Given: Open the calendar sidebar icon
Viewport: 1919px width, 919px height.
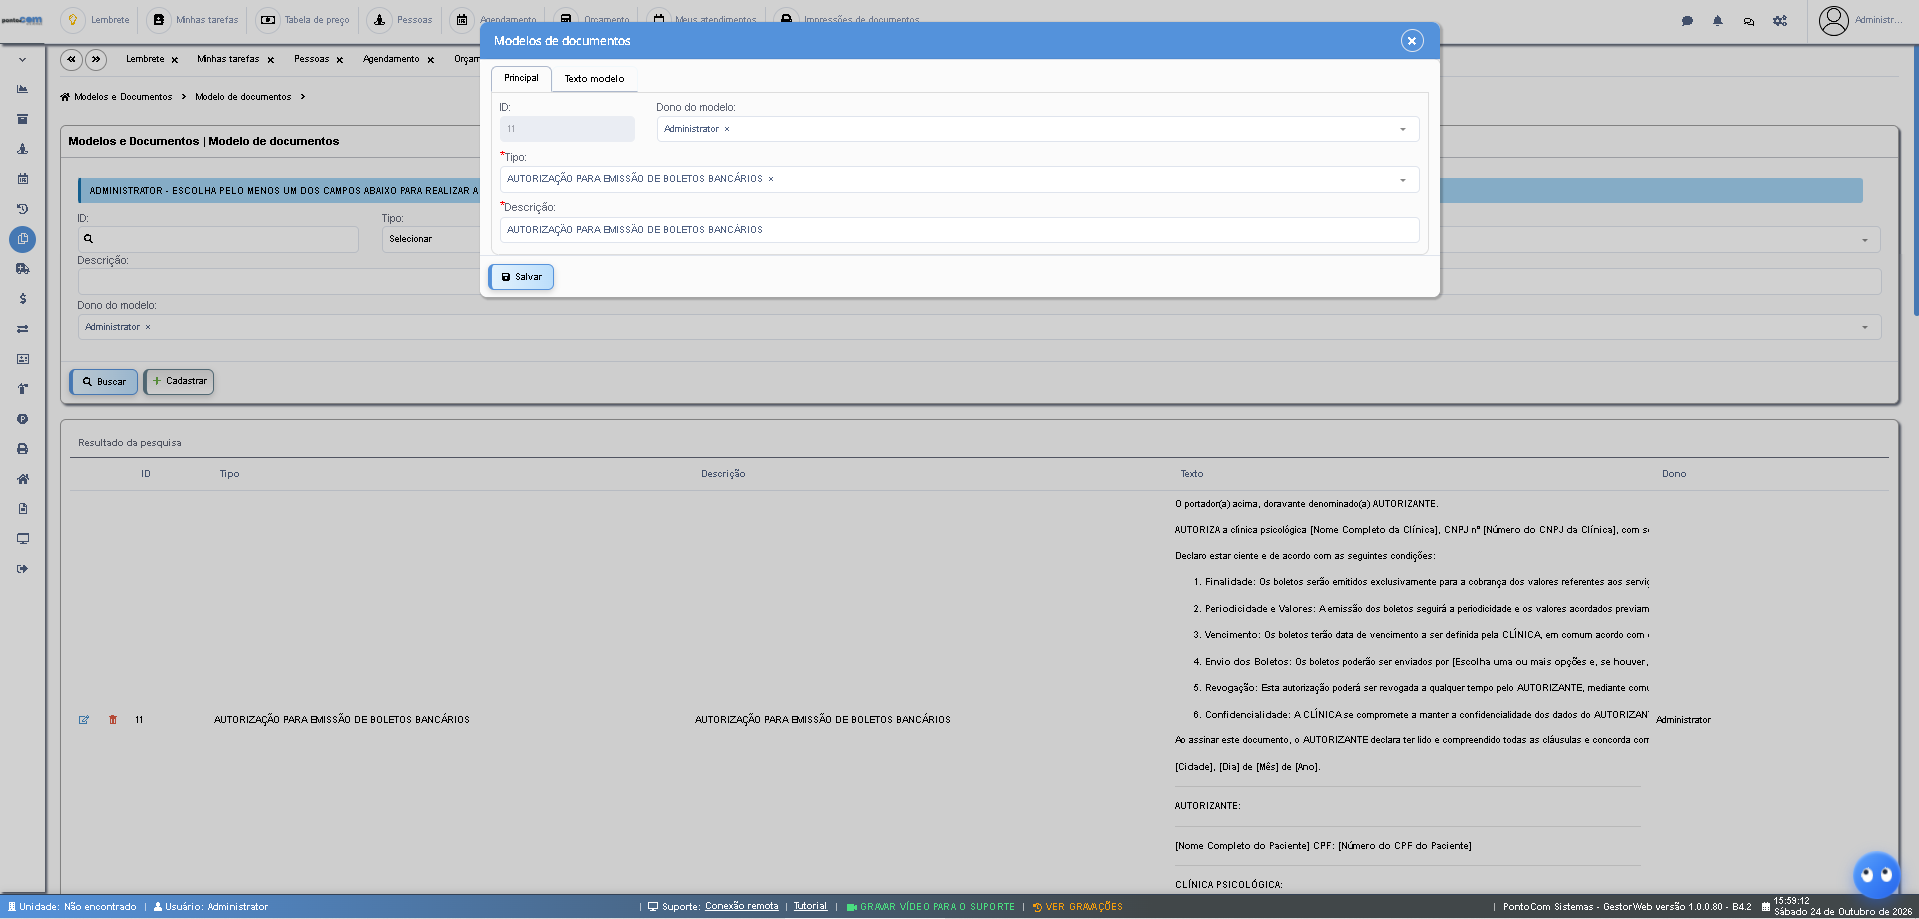Looking at the screenshot, I should [22, 179].
